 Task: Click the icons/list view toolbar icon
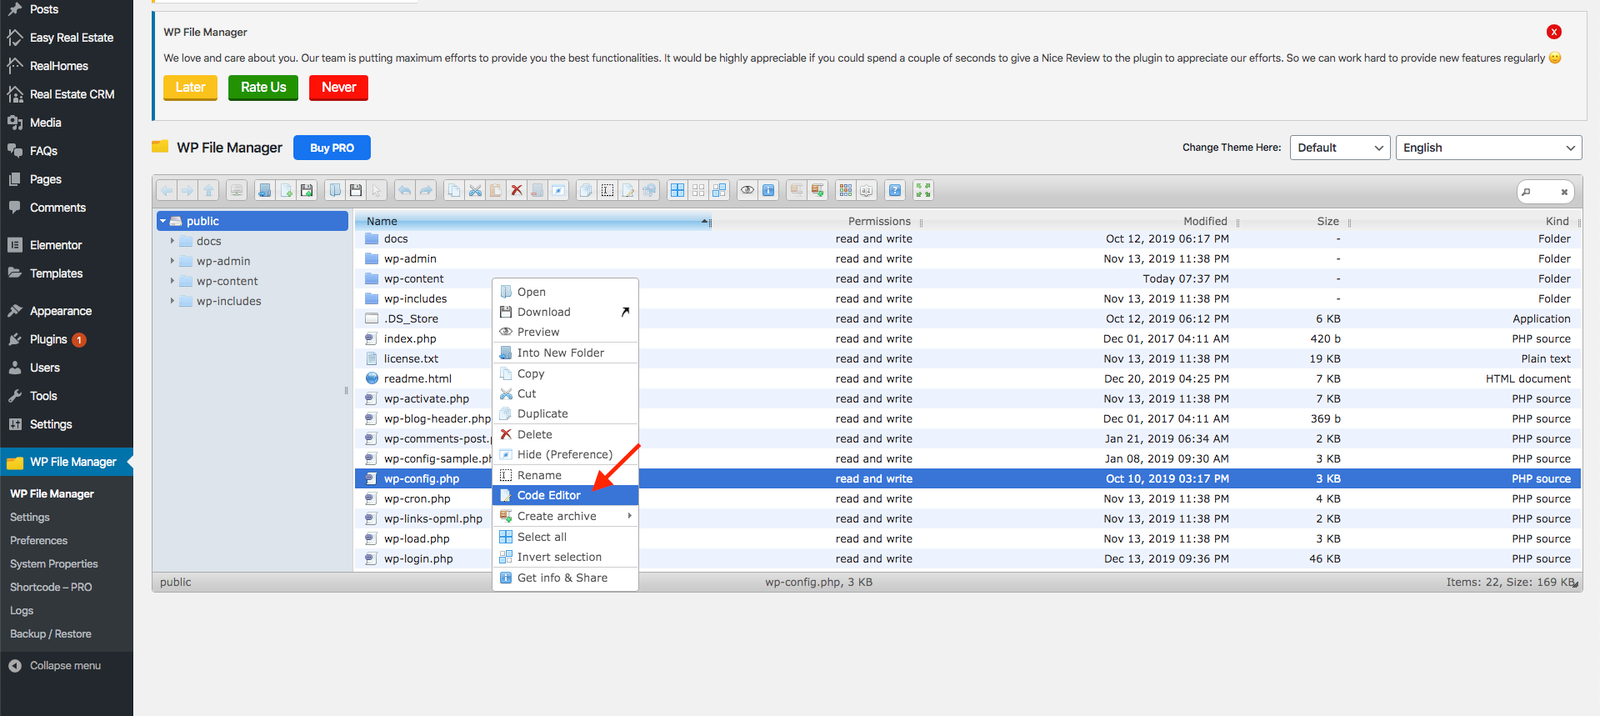point(846,190)
